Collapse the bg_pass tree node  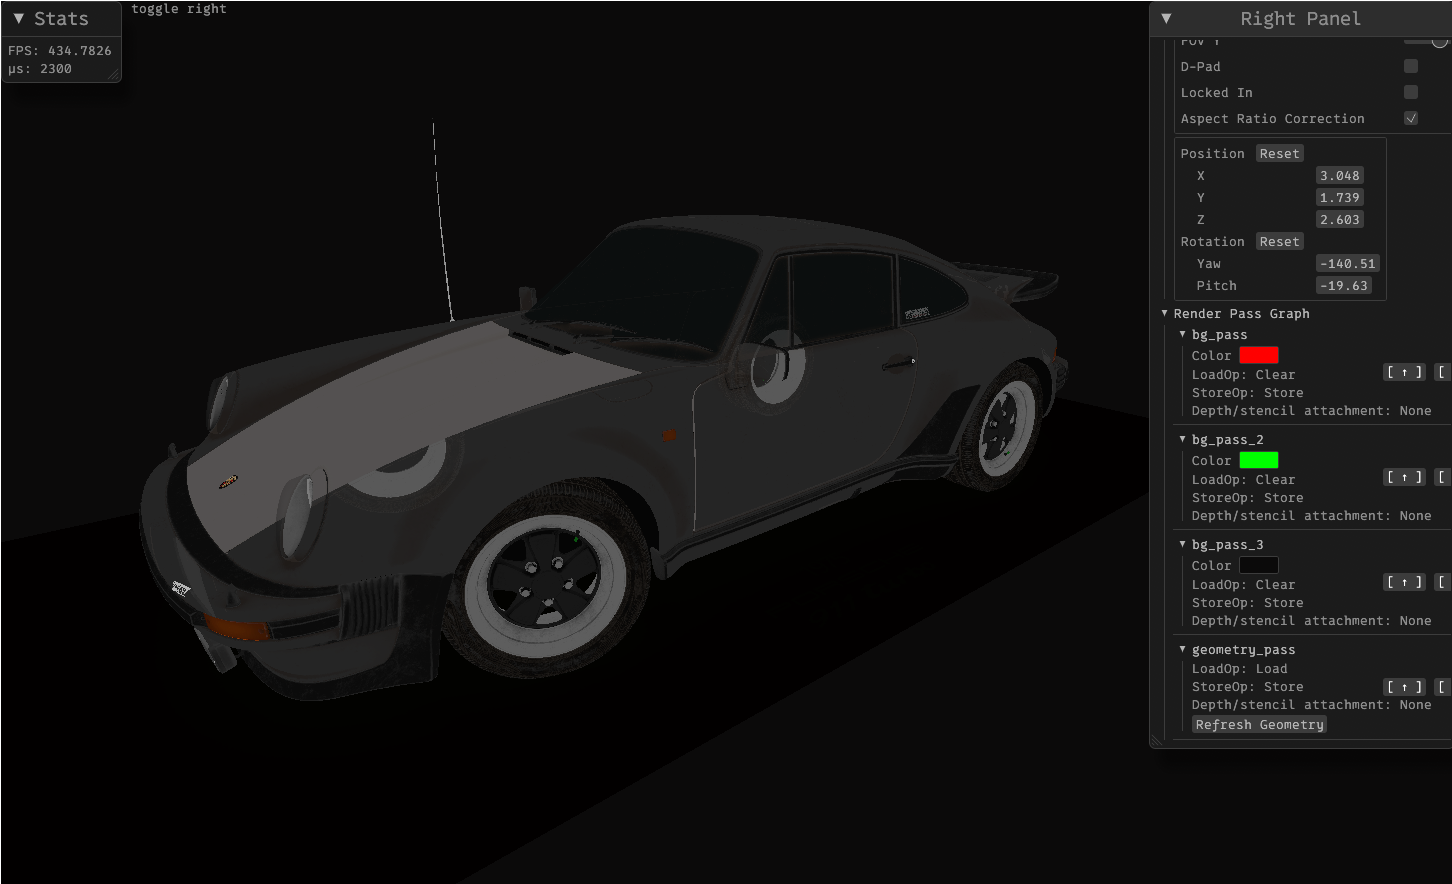(1183, 334)
